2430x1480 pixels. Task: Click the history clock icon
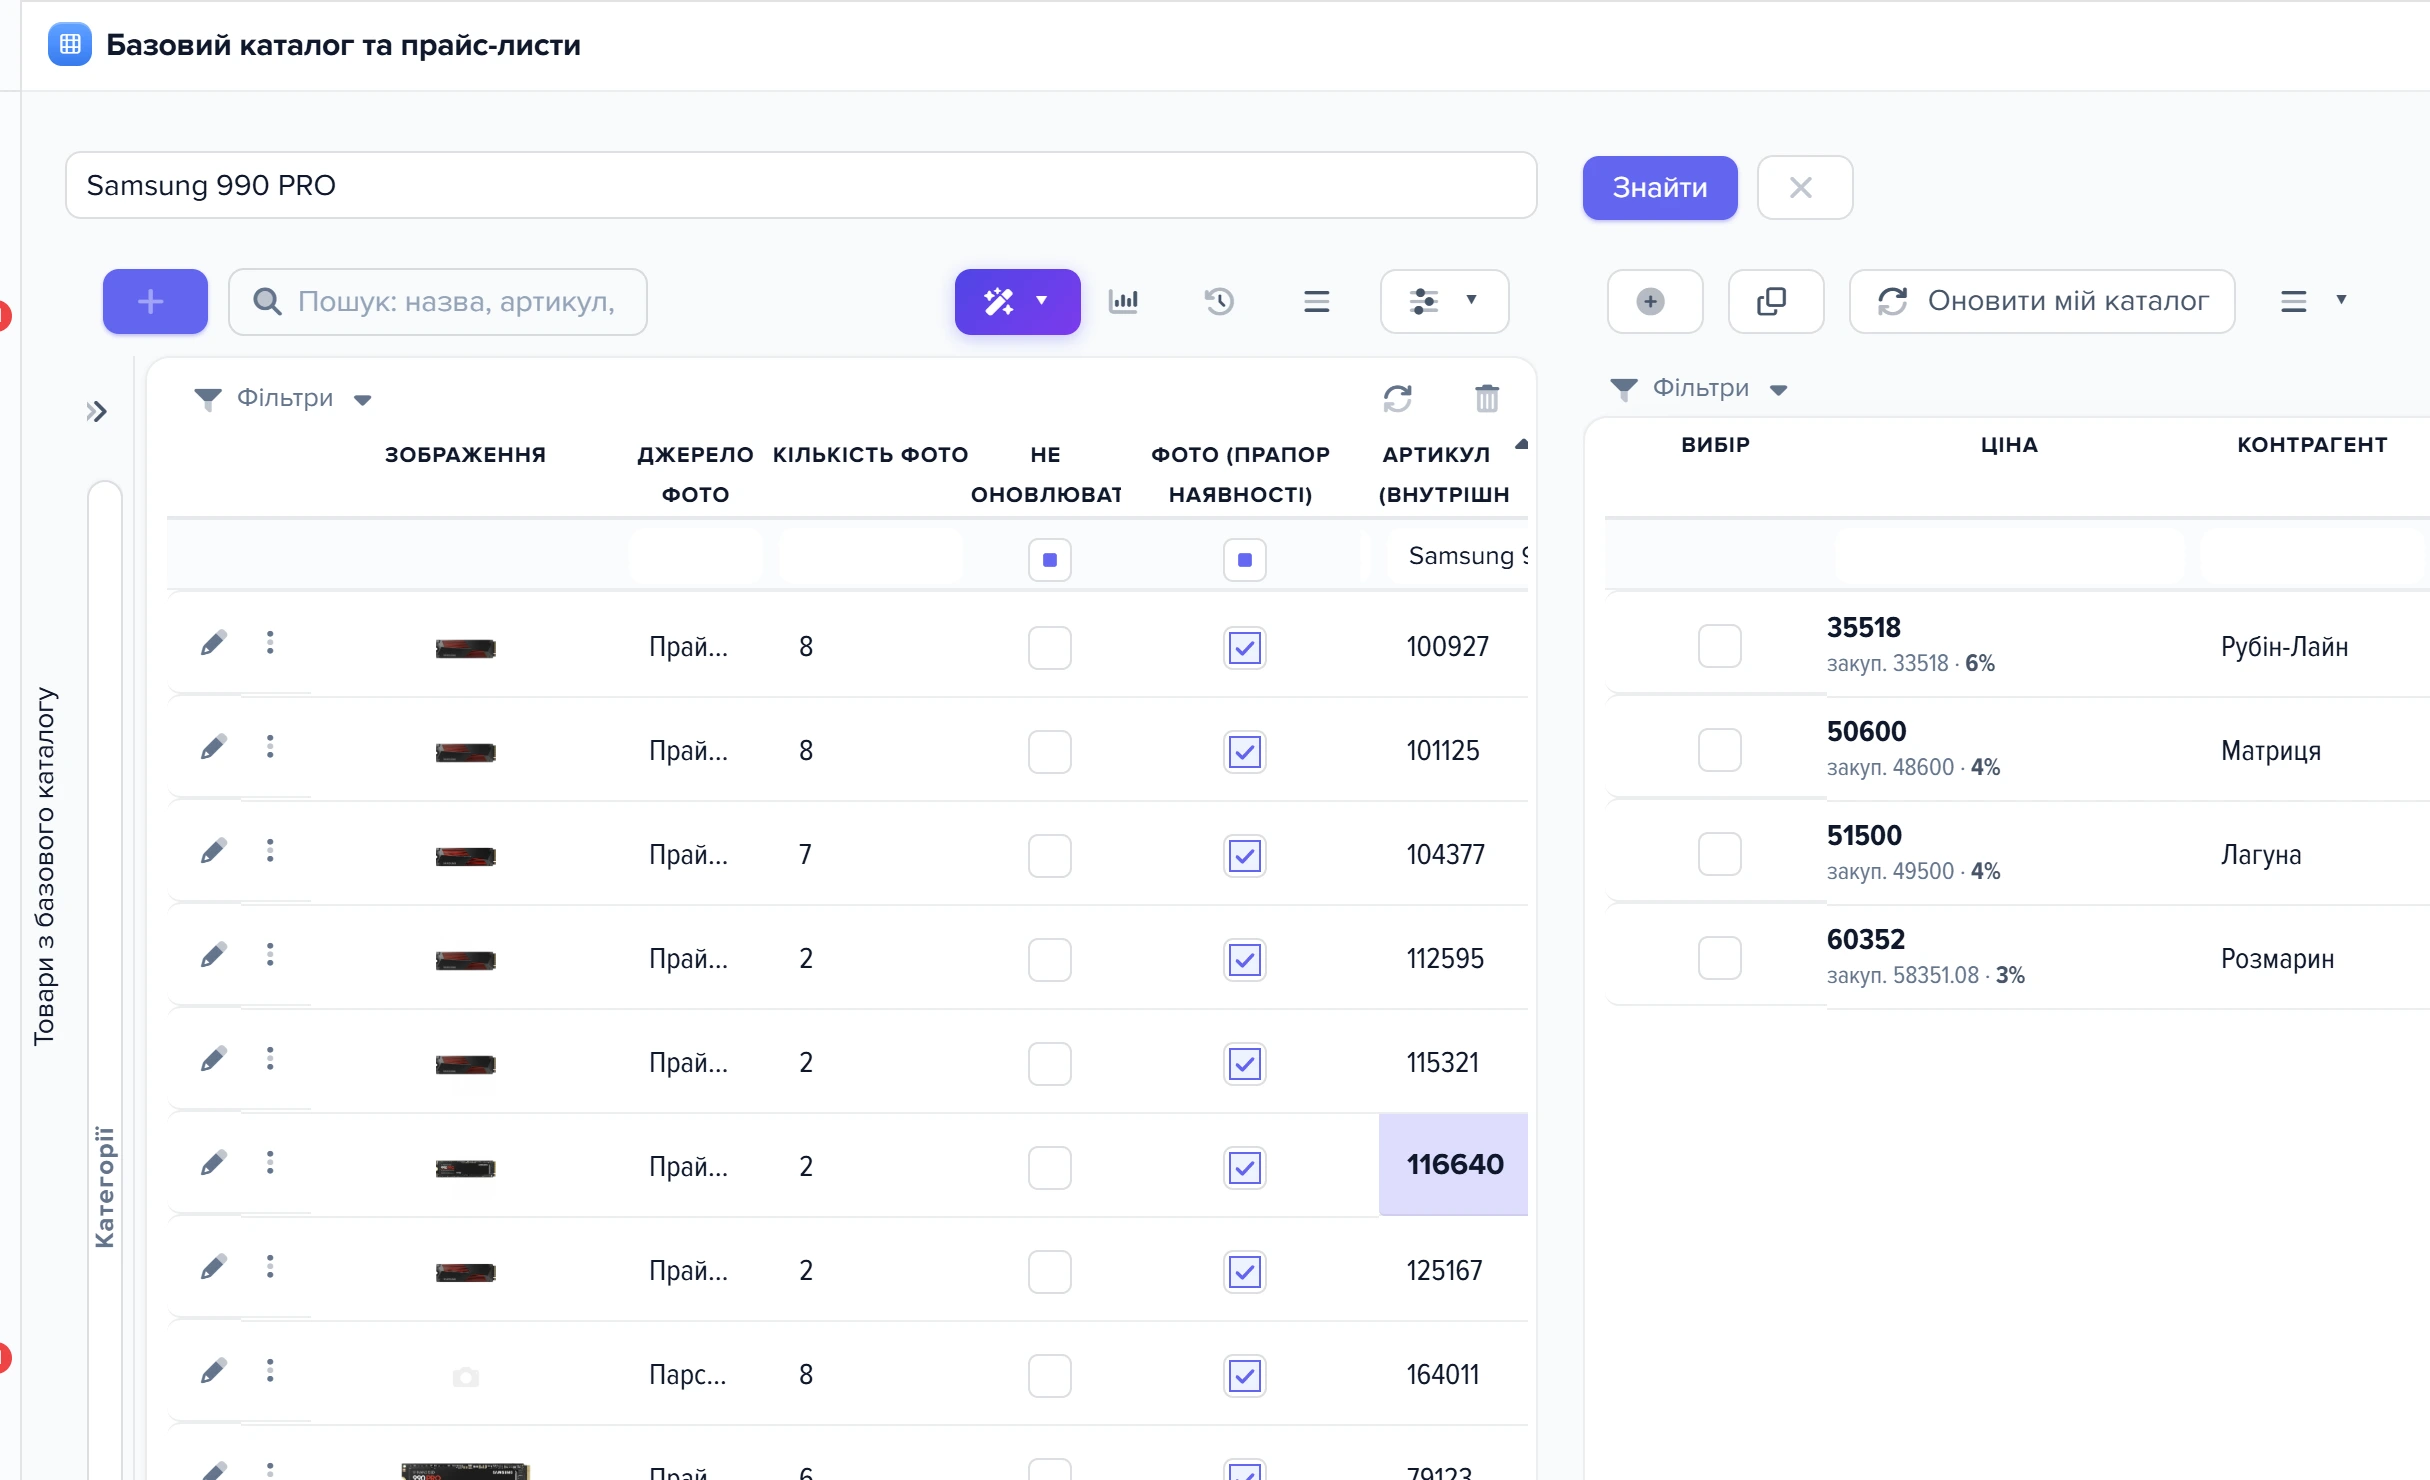point(1219,301)
